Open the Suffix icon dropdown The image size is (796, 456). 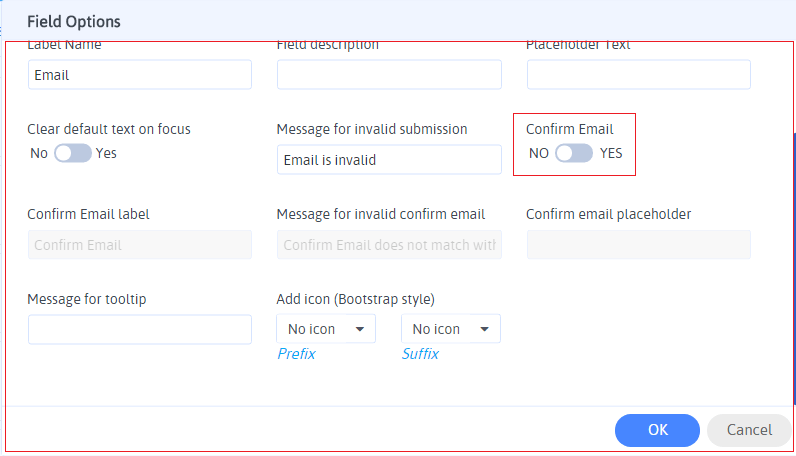[x=450, y=329]
